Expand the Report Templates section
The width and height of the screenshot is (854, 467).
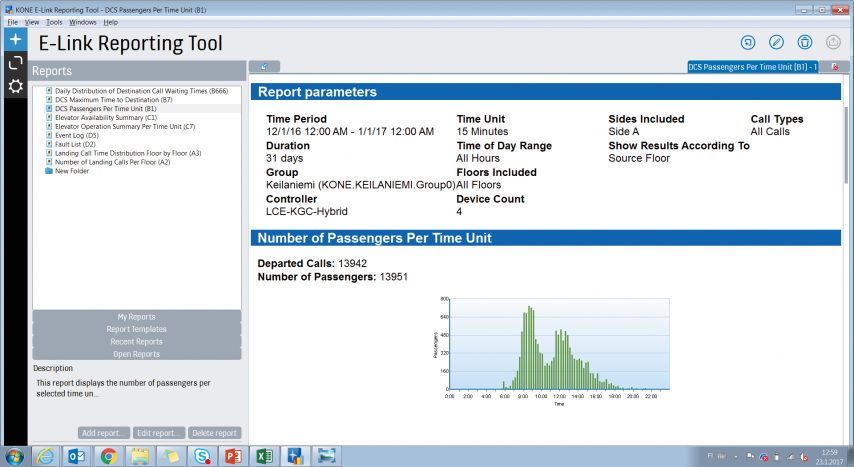click(137, 329)
